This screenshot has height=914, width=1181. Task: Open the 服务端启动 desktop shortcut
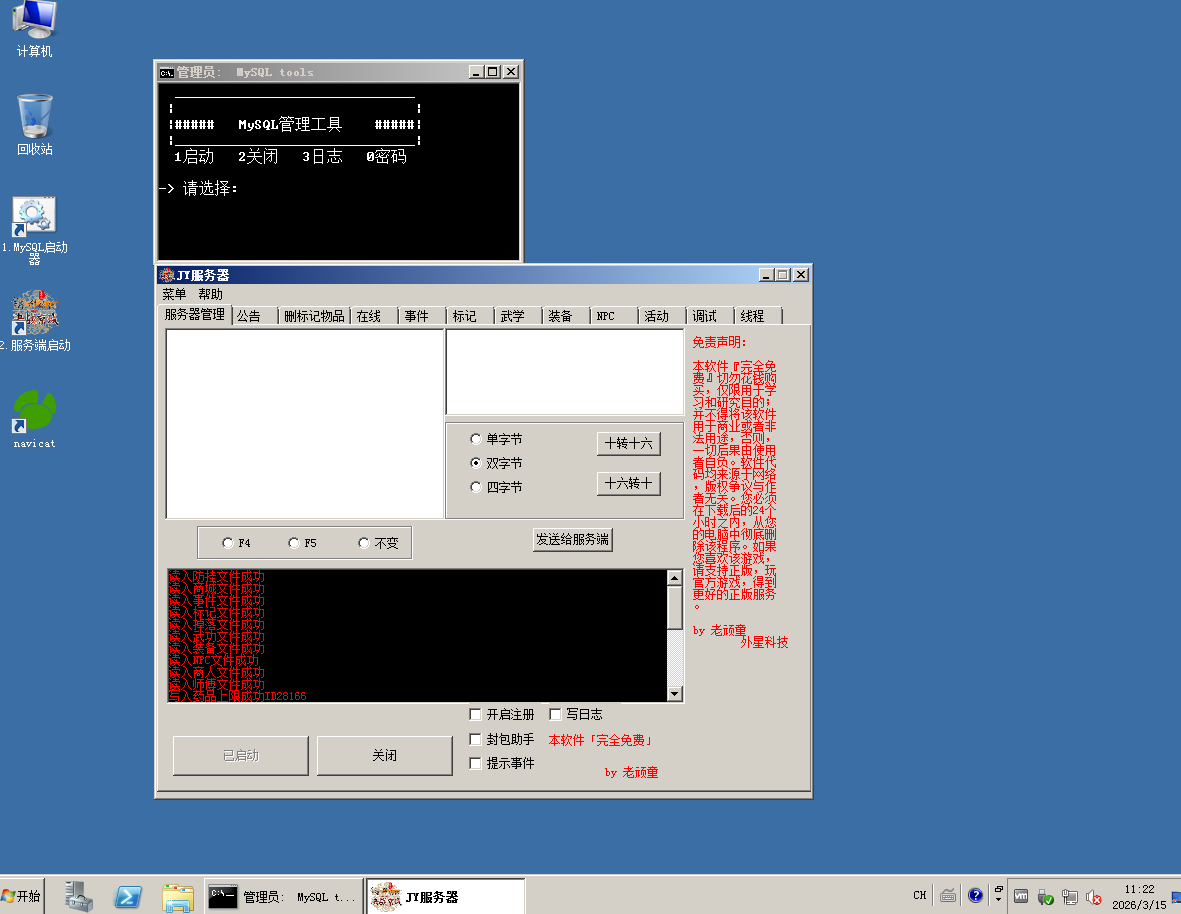click(x=34, y=314)
